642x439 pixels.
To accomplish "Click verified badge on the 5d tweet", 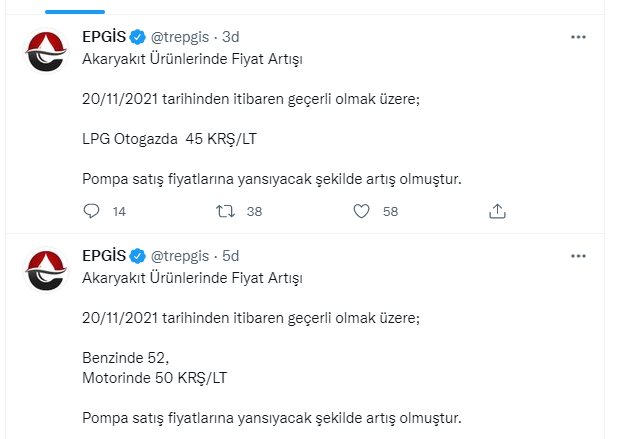I will click(x=138, y=256).
